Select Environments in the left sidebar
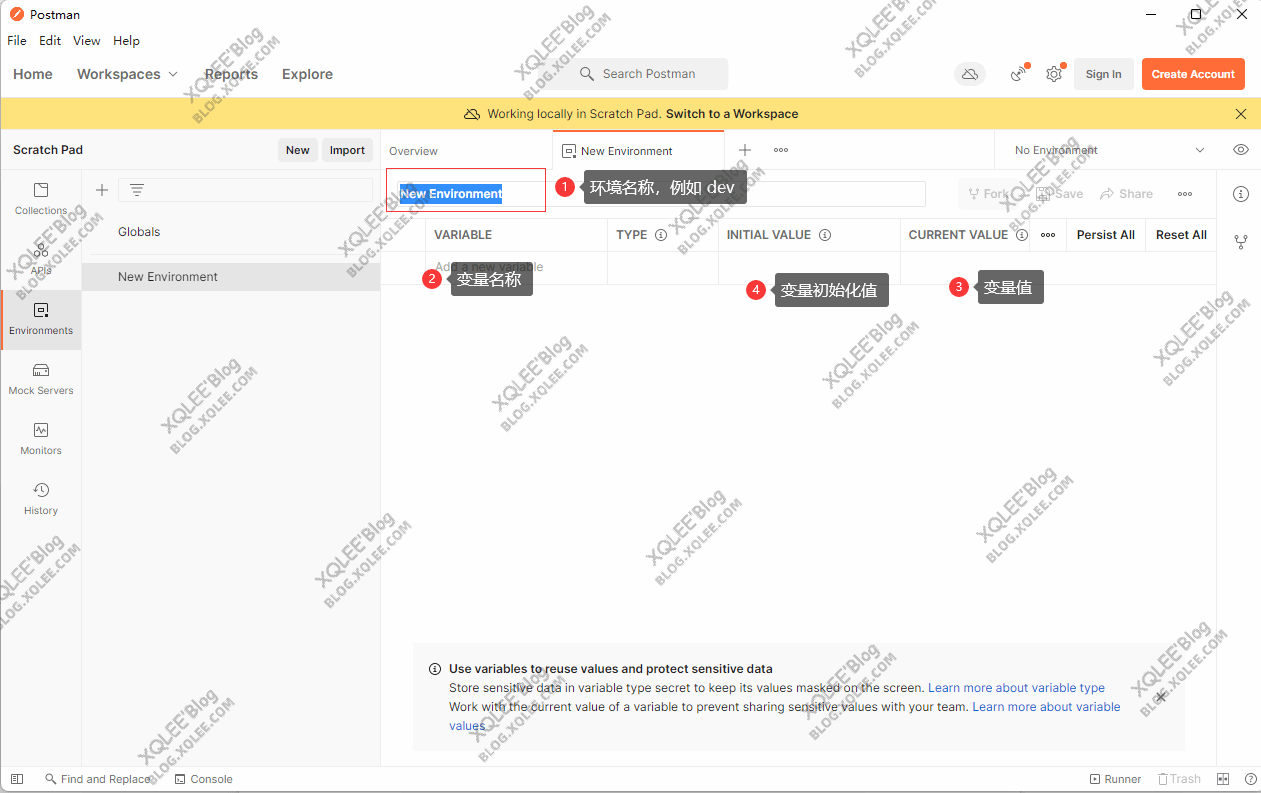The image size is (1261, 793). 41,319
